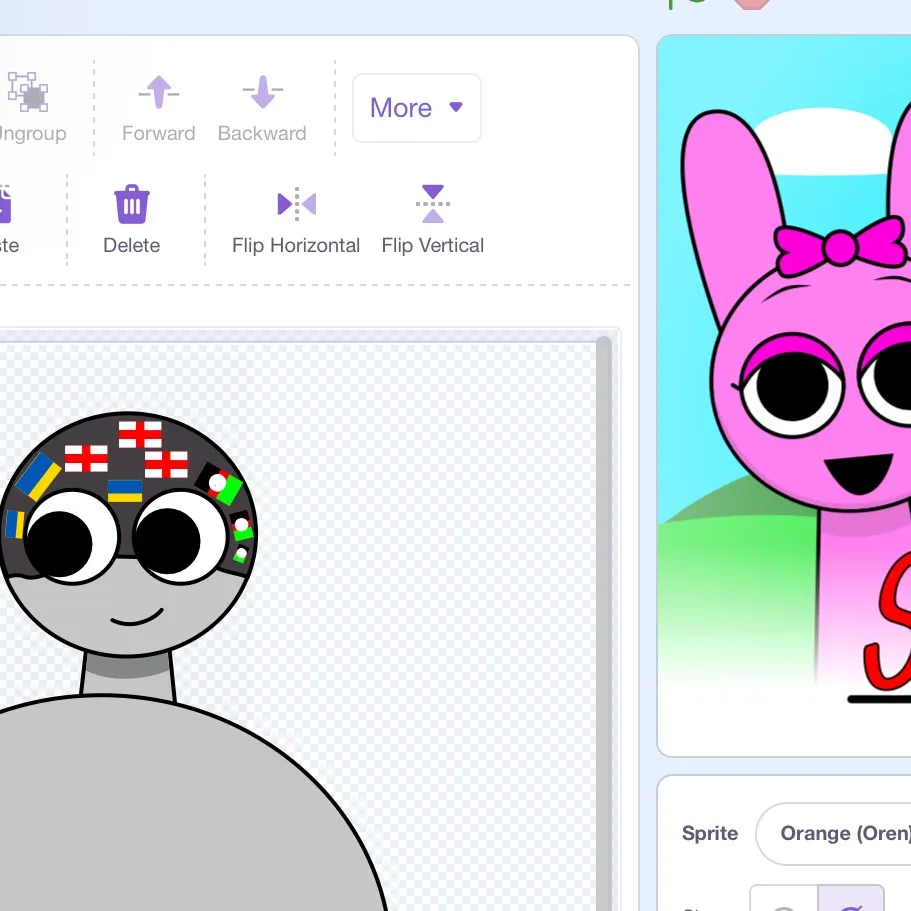Click the Backward button label
The image size is (911, 911).
(x=262, y=132)
